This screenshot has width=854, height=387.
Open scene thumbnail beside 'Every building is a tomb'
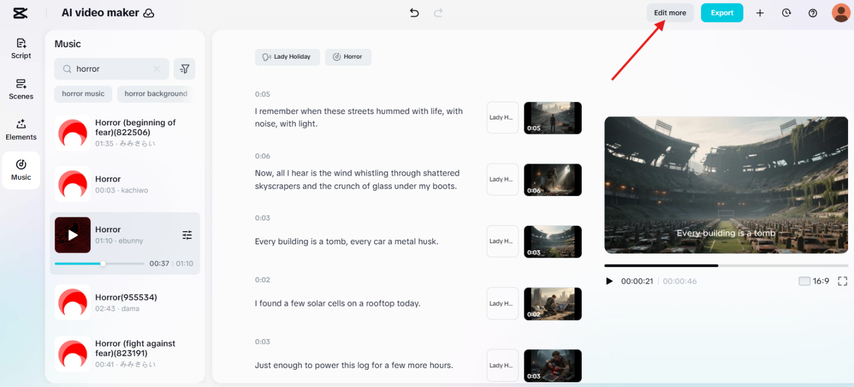553,242
